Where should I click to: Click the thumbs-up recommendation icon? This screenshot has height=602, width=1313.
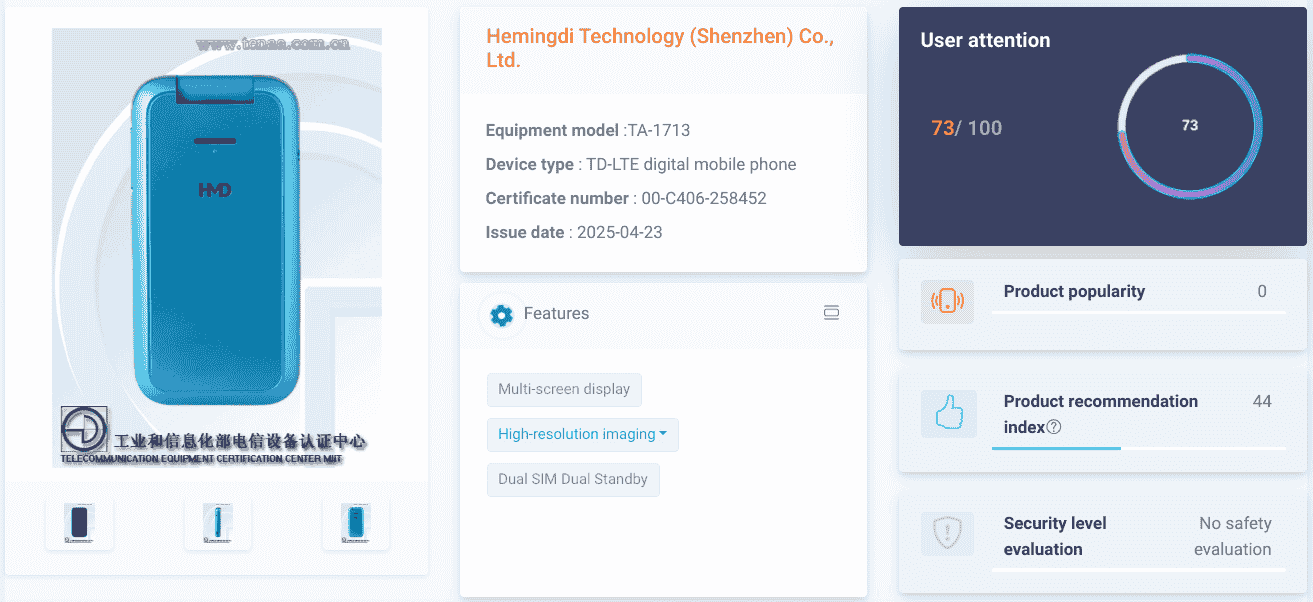pos(947,413)
